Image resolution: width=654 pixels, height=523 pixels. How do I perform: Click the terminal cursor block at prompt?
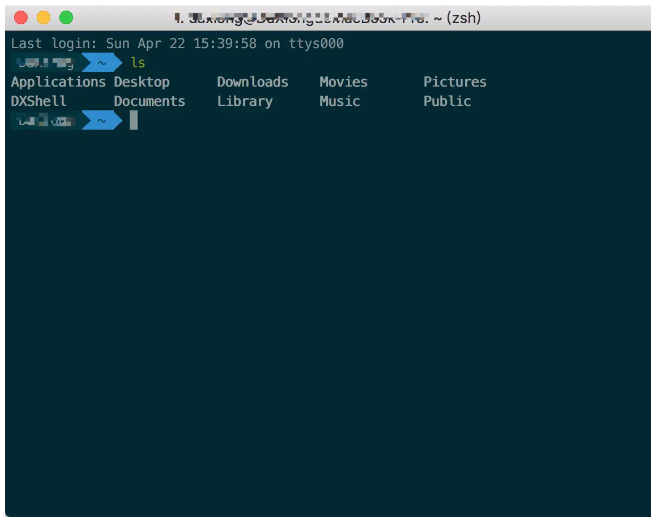(x=133, y=121)
